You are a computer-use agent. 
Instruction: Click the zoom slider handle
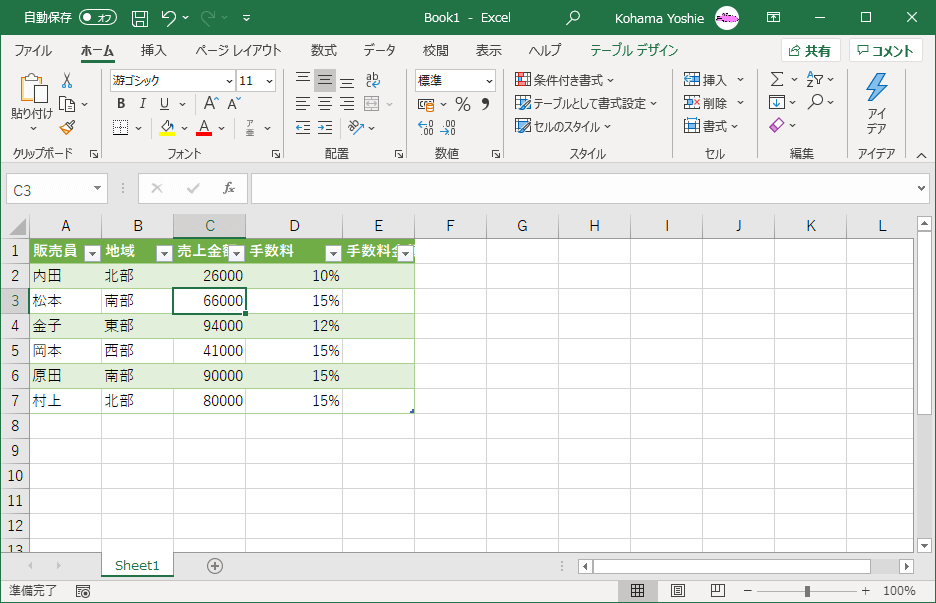pyautogui.click(x=807, y=591)
